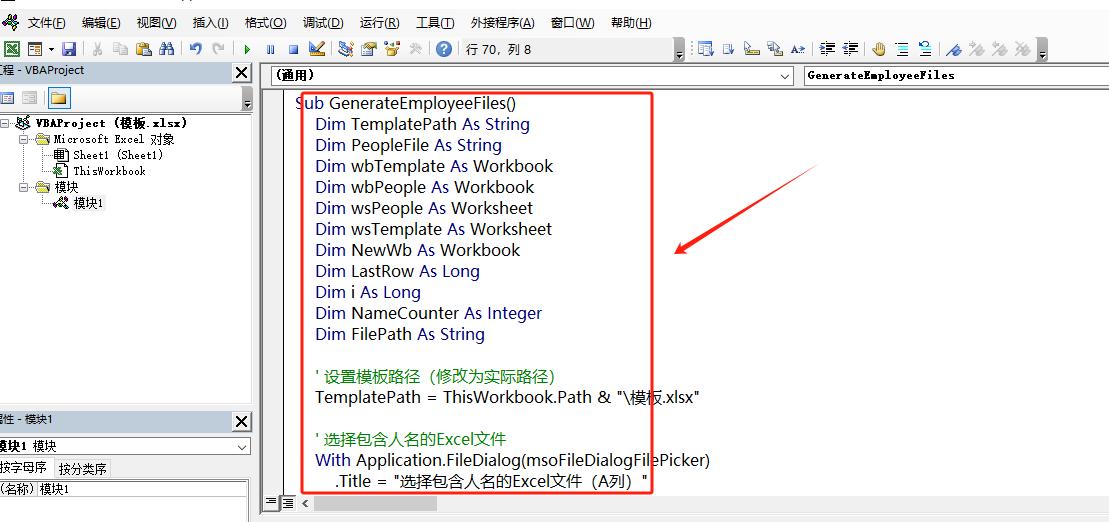The width and height of the screenshot is (1109, 522).
Task: Open the 工具(T) menu
Action: point(435,23)
